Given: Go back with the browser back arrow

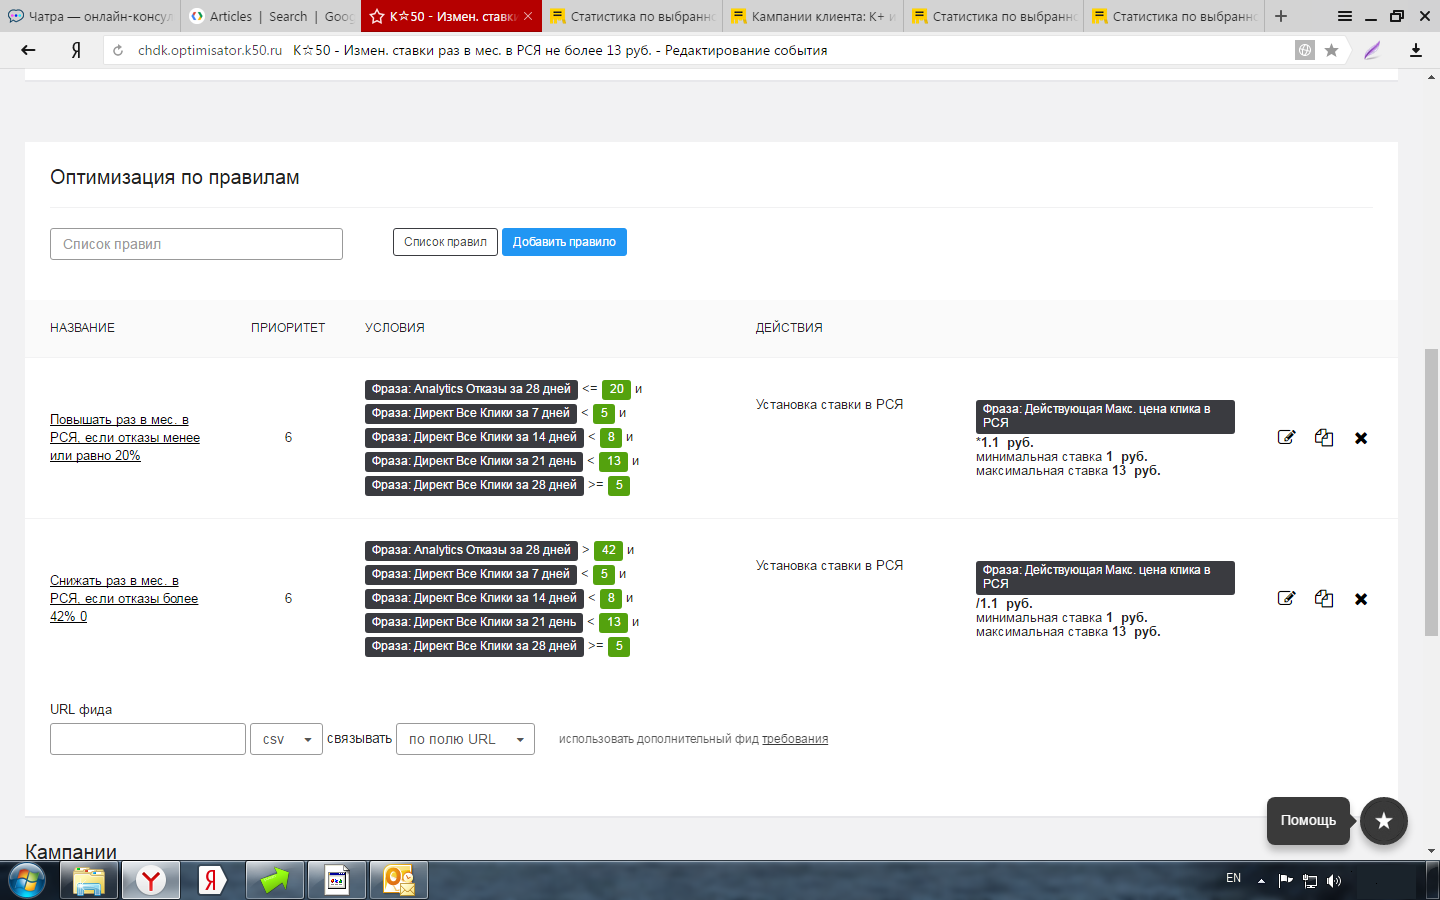Looking at the screenshot, I should click(28, 50).
